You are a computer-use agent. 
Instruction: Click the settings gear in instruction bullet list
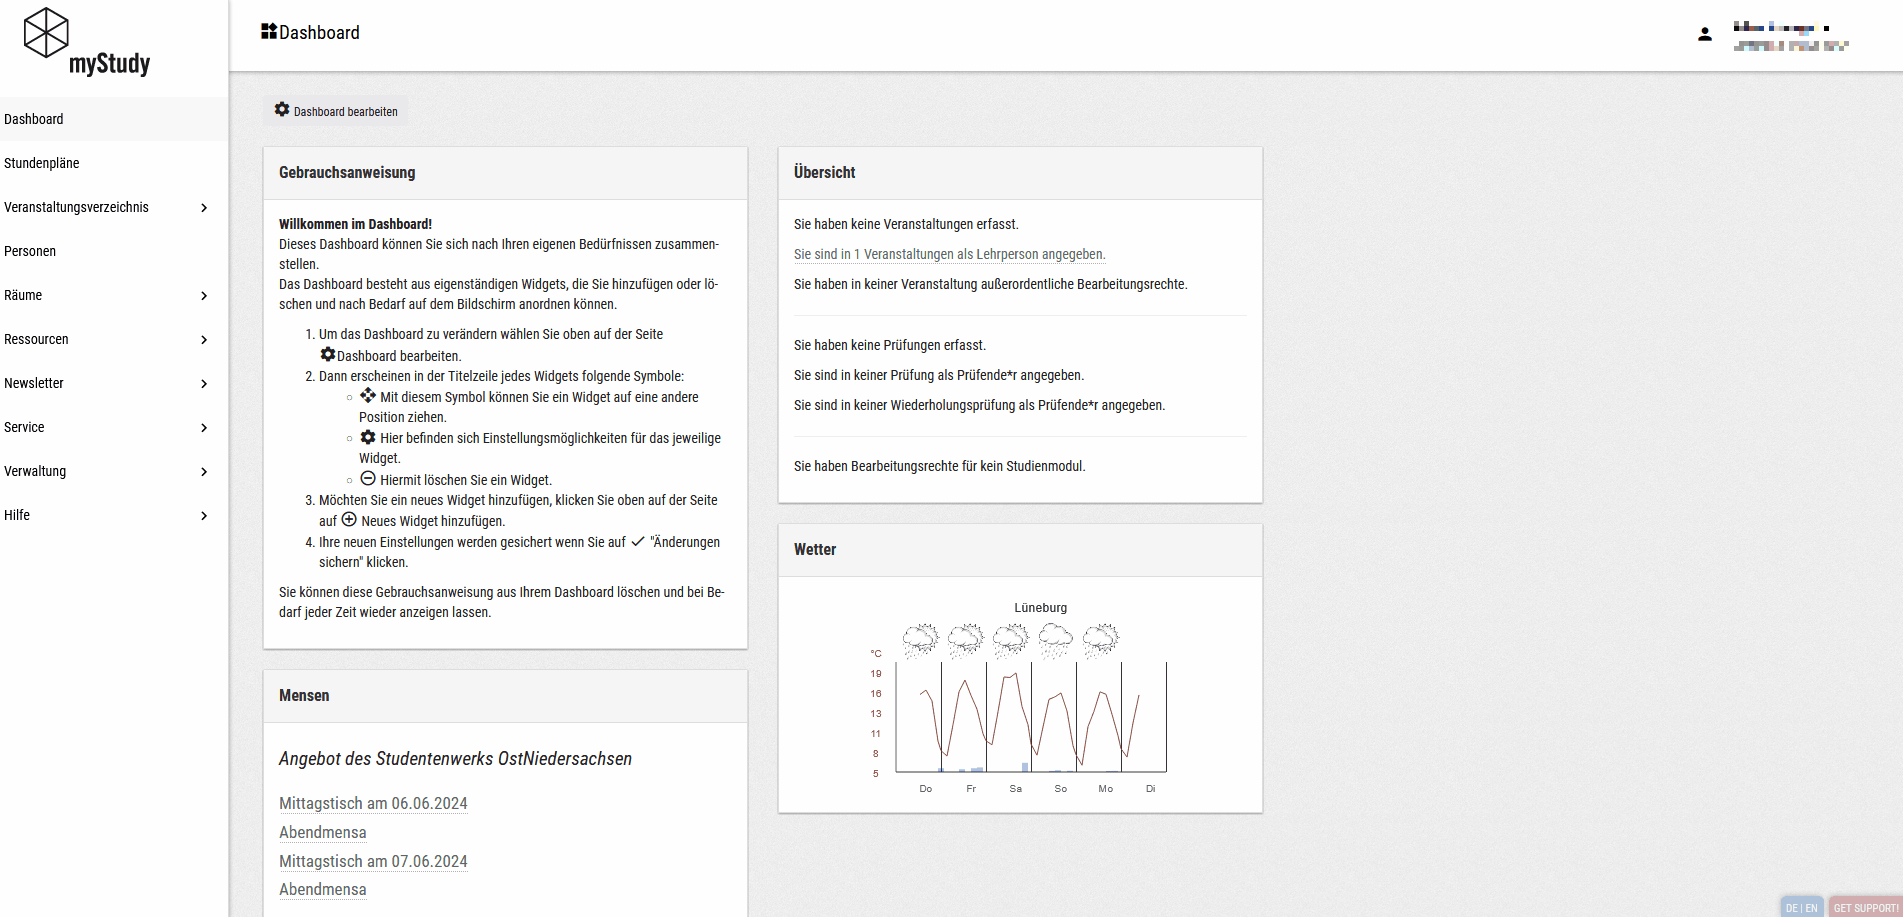(x=368, y=437)
